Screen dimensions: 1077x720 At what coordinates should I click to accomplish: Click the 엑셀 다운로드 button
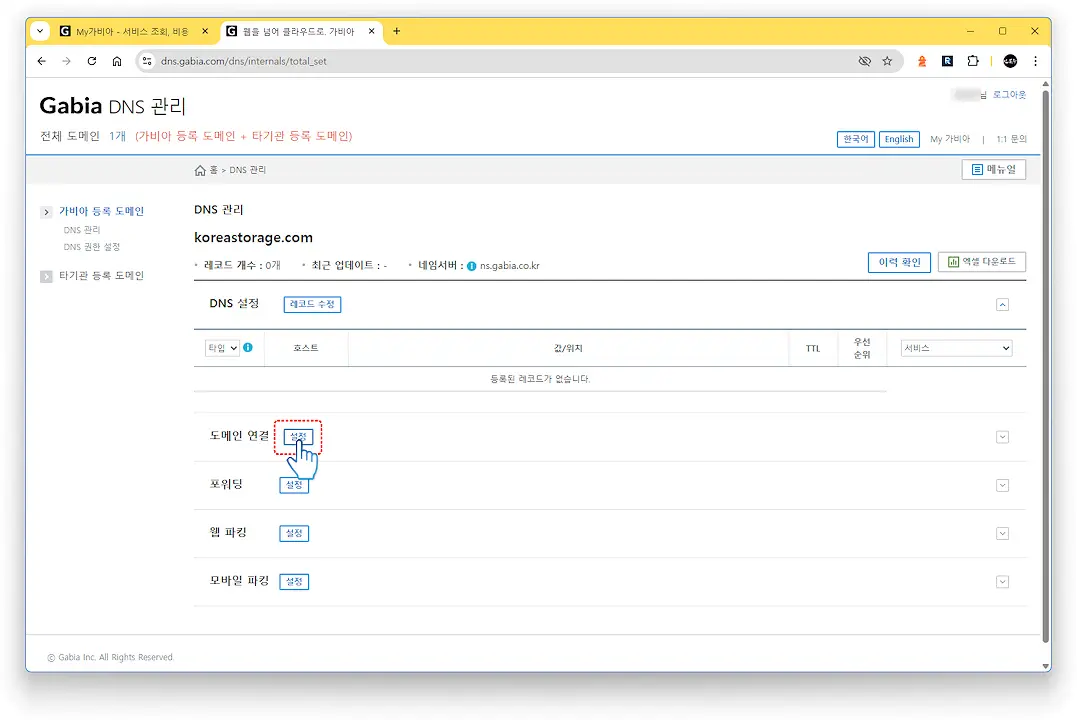click(x=982, y=262)
